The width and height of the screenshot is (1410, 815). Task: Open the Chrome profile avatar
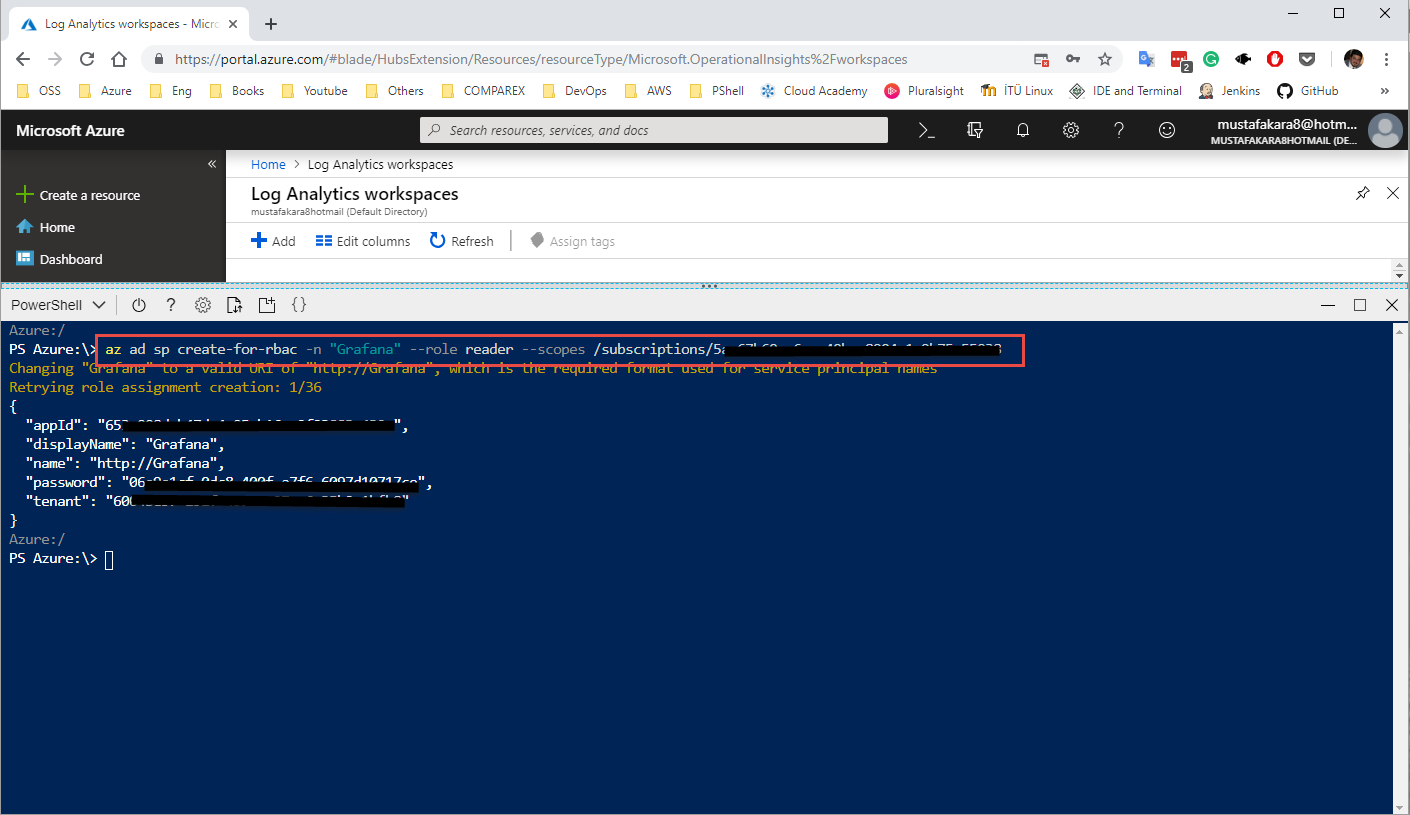click(1354, 59)
